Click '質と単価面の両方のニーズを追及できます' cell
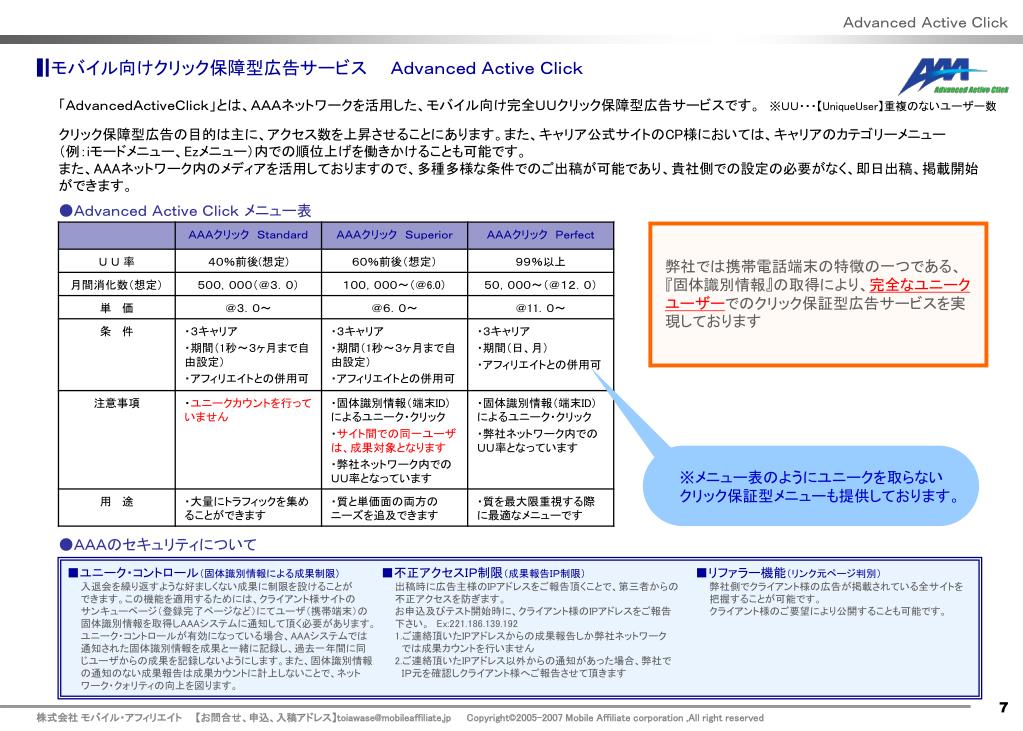This screenshot has height=731, width=1023. click(394, 508)
